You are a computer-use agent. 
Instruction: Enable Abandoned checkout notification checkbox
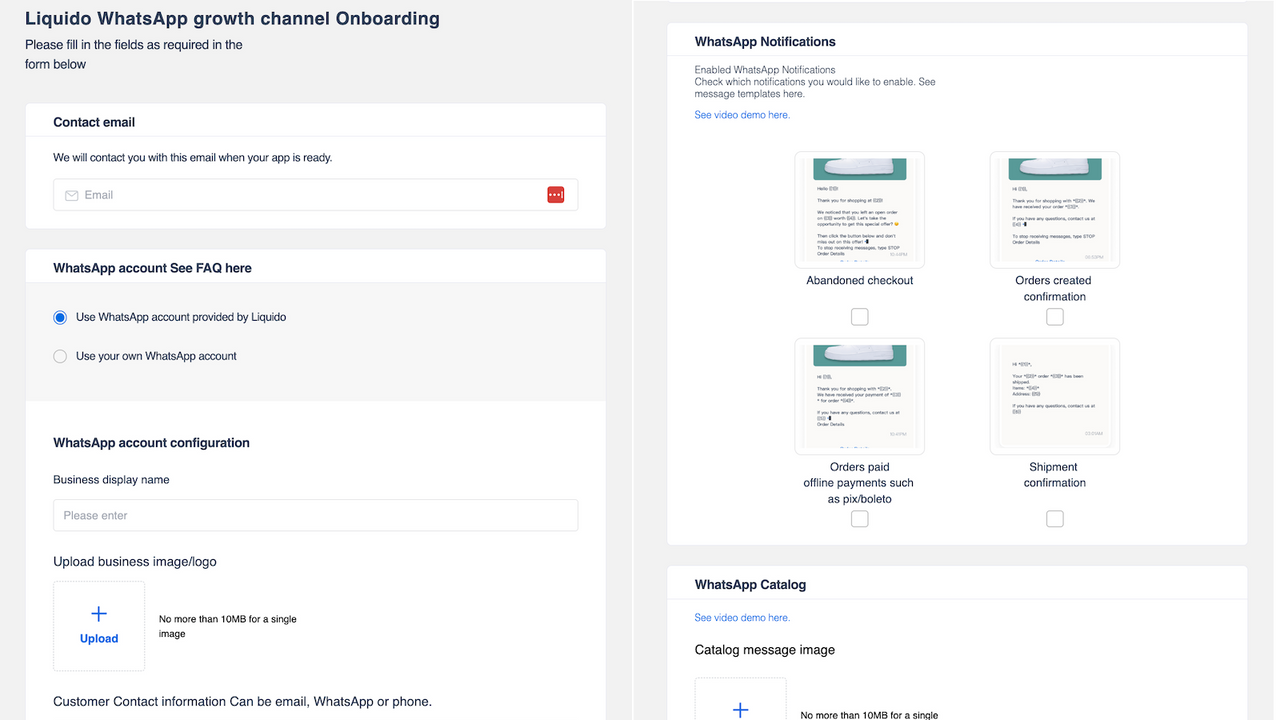pos(860,317)
